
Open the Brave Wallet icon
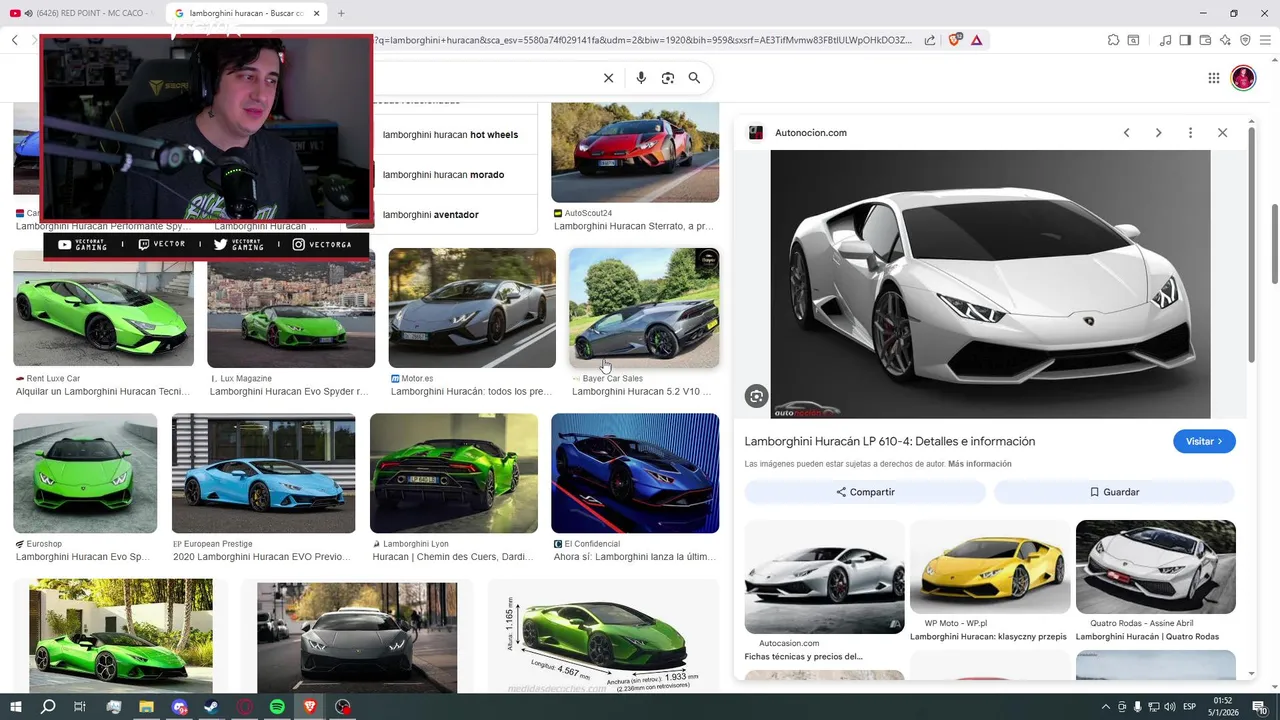(x=1205, y=40)
